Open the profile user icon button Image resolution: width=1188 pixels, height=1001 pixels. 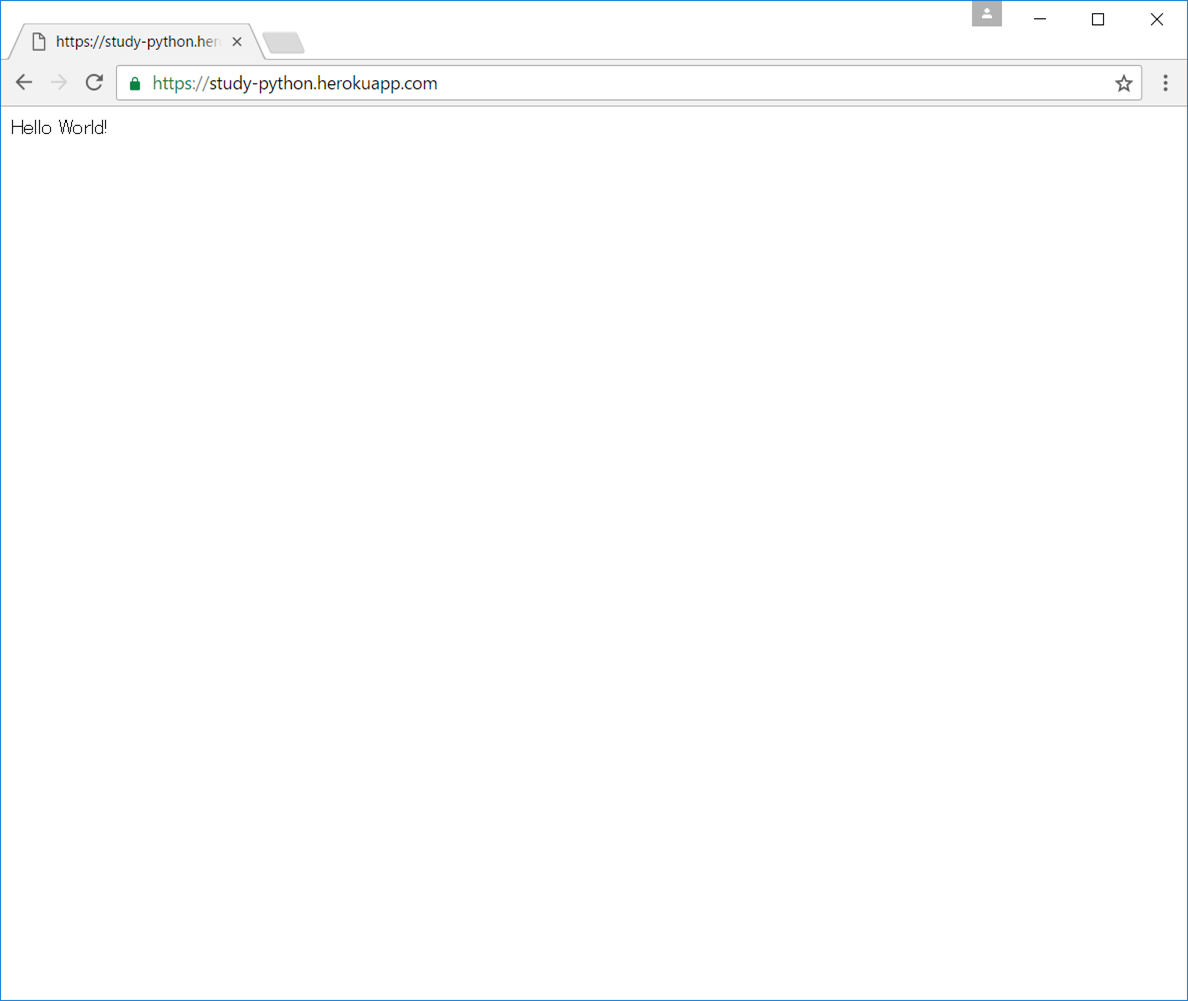click(986, 14)
